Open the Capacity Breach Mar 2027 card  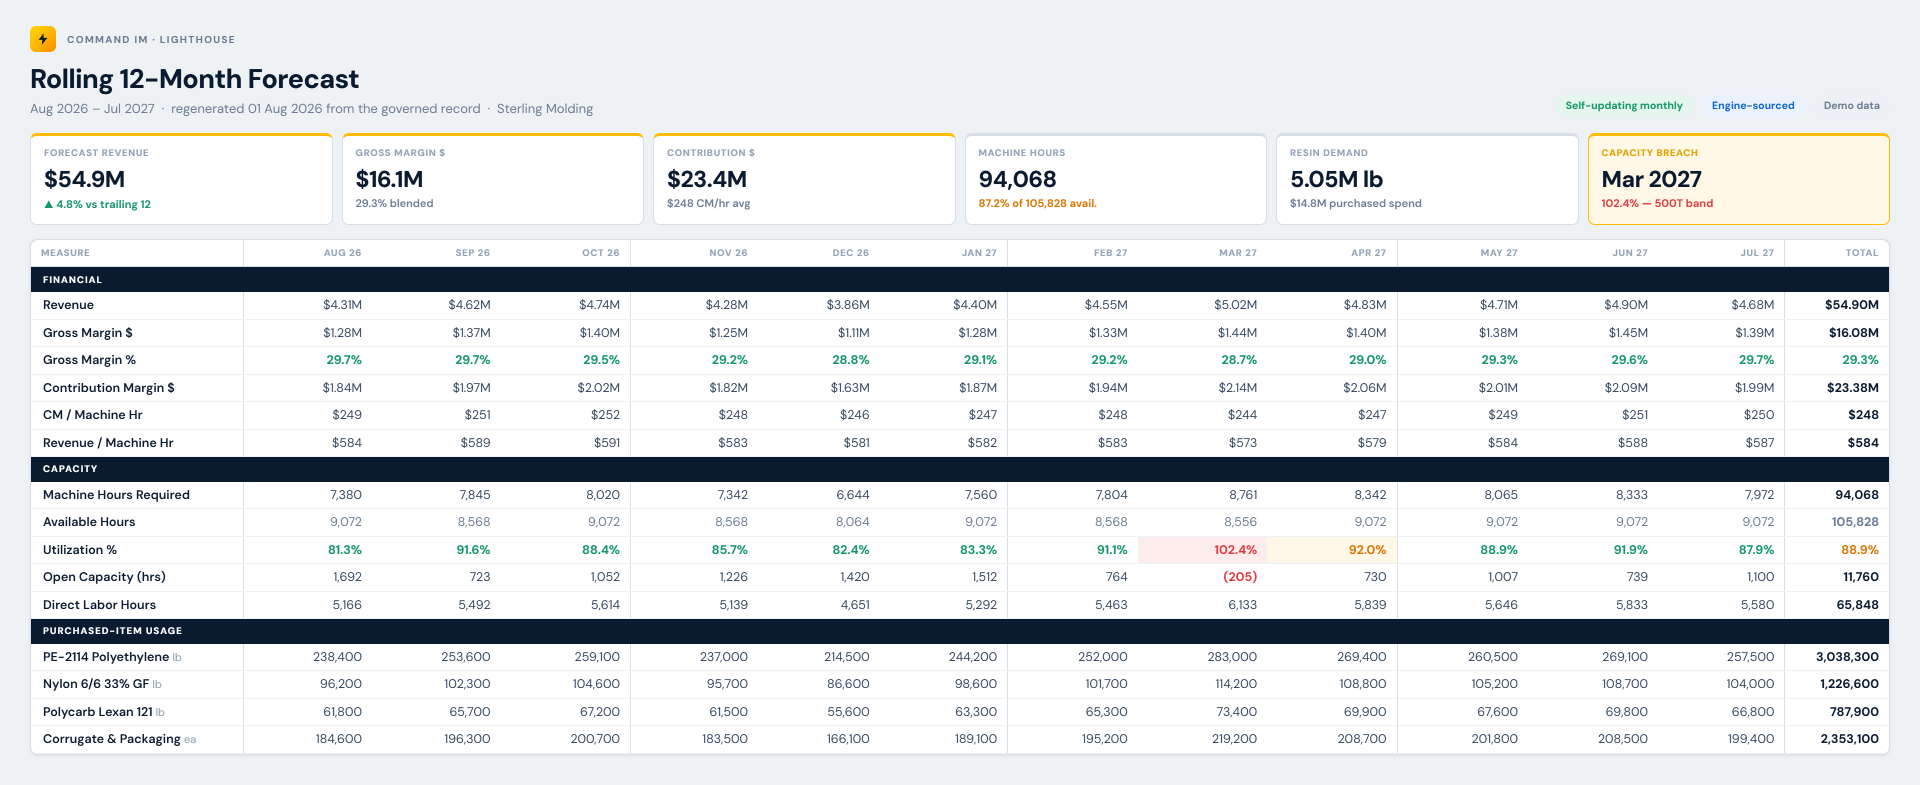tap(1739, 179)
